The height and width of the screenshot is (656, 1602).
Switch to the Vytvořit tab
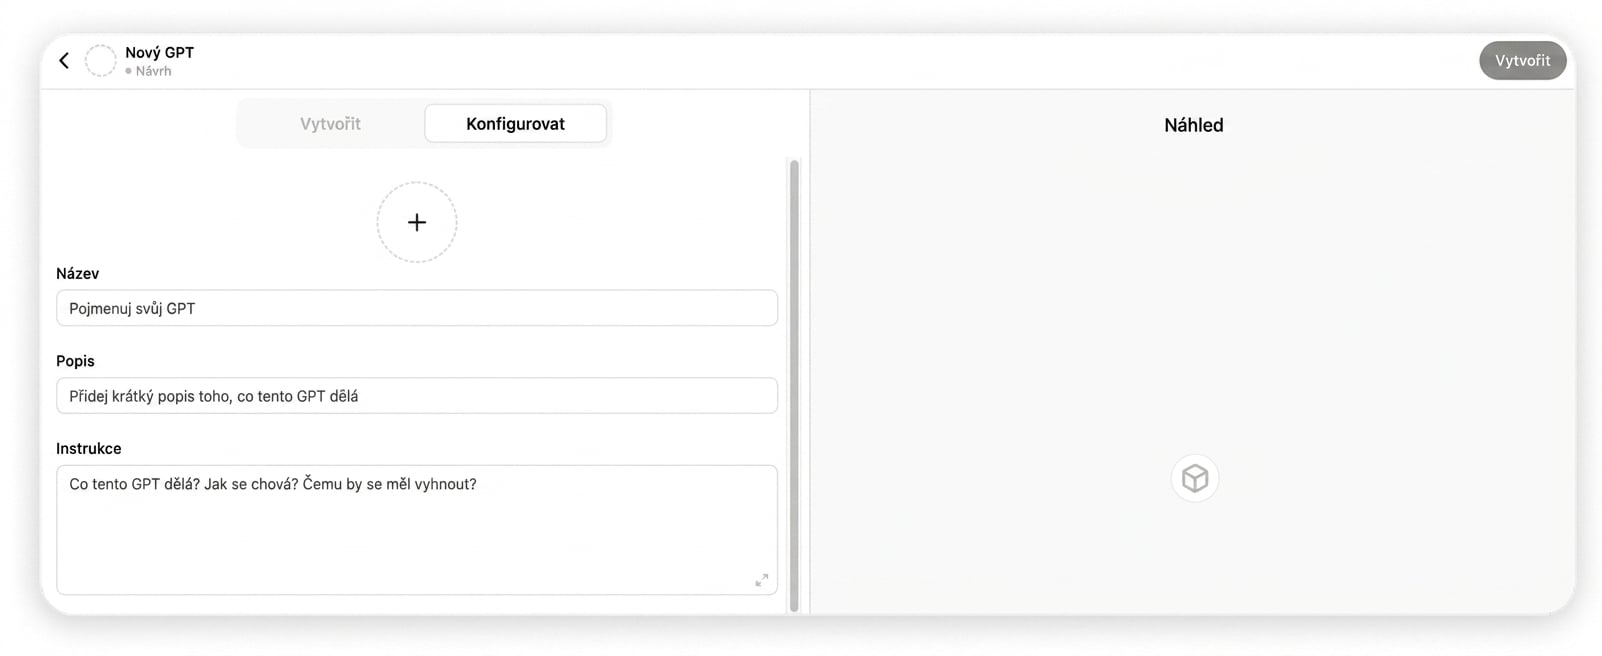[331, 124]
